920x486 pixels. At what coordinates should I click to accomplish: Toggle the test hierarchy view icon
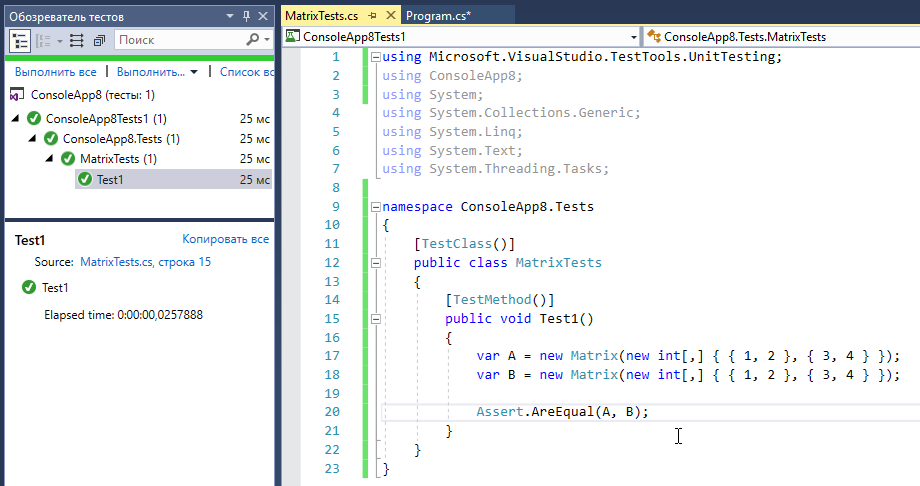(20, 40)
